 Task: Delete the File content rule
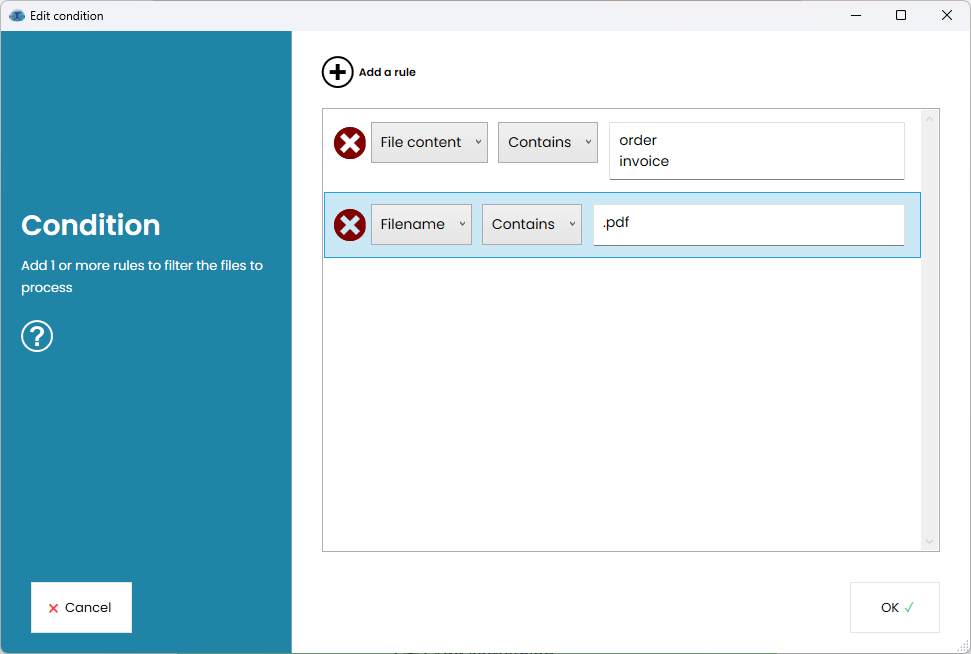point(349,143)
